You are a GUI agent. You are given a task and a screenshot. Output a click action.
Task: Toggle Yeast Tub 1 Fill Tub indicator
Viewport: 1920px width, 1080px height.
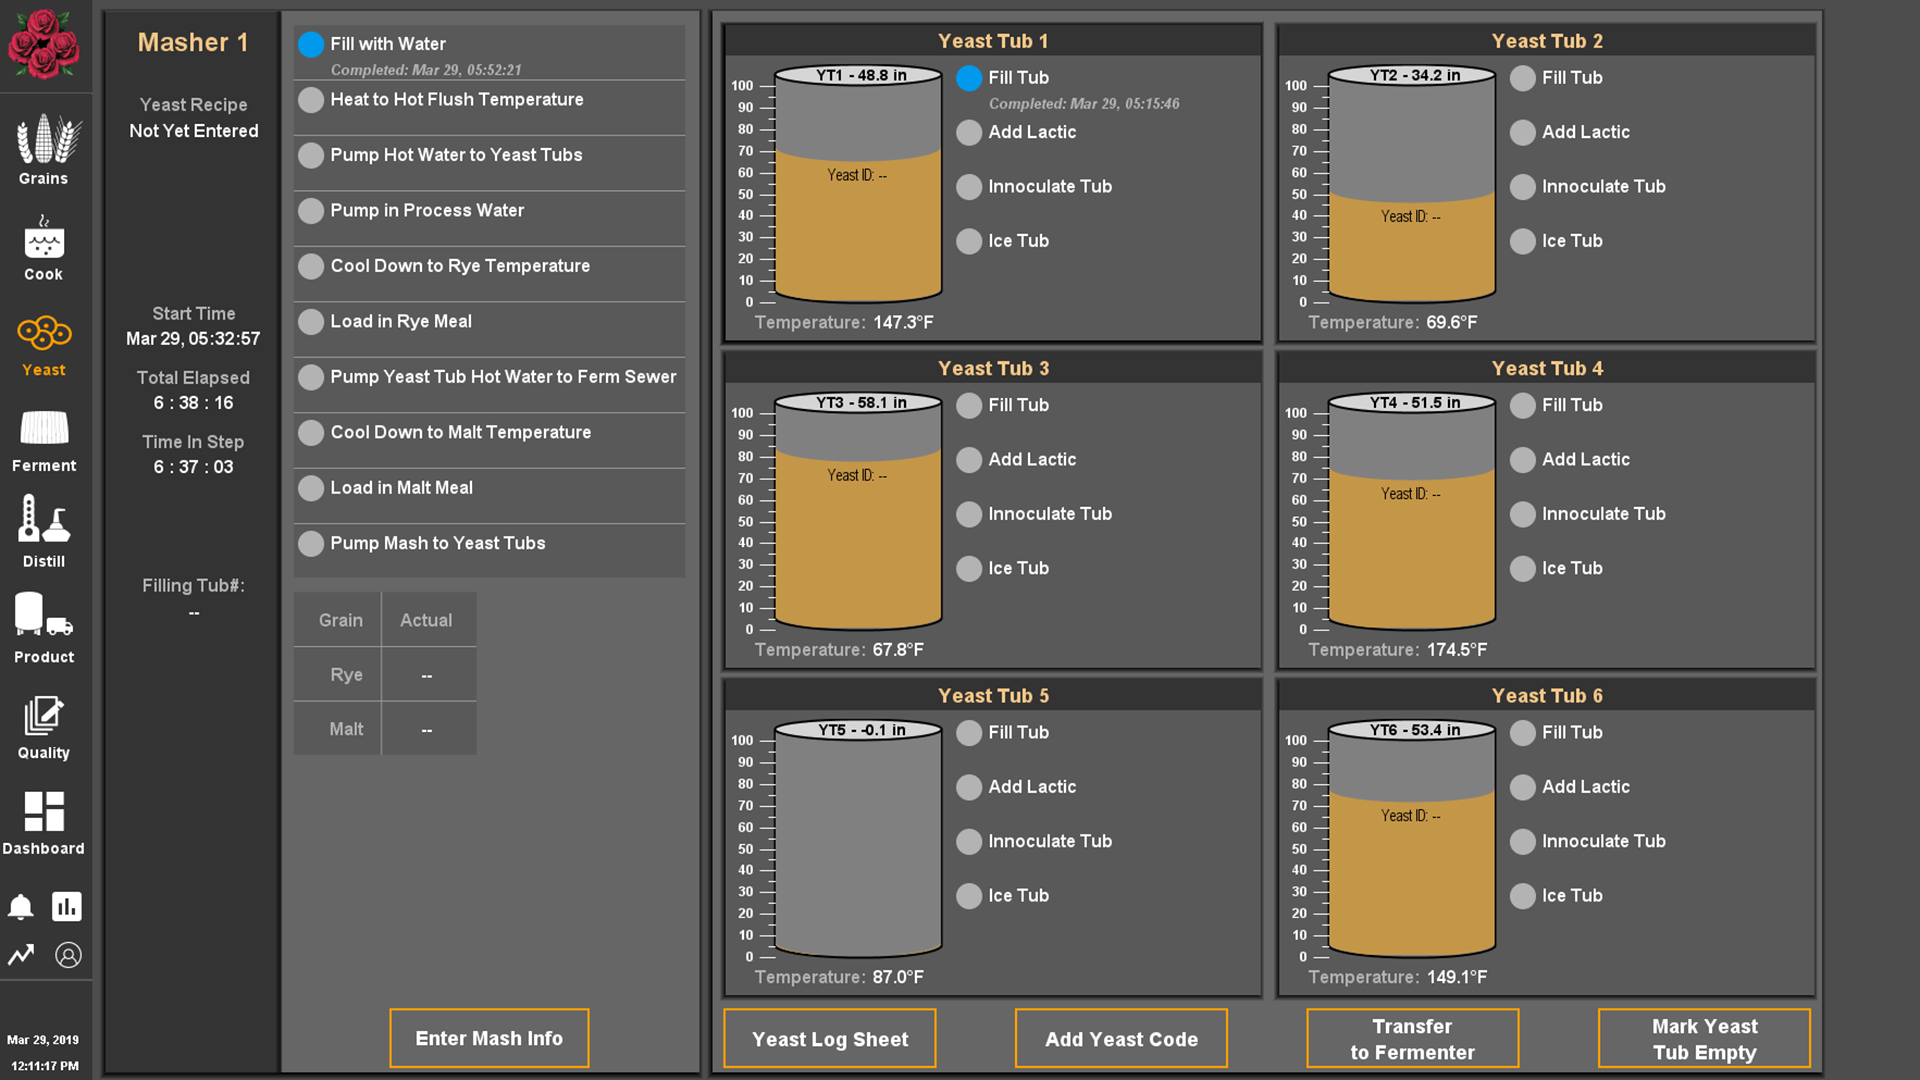click(969, 78)
